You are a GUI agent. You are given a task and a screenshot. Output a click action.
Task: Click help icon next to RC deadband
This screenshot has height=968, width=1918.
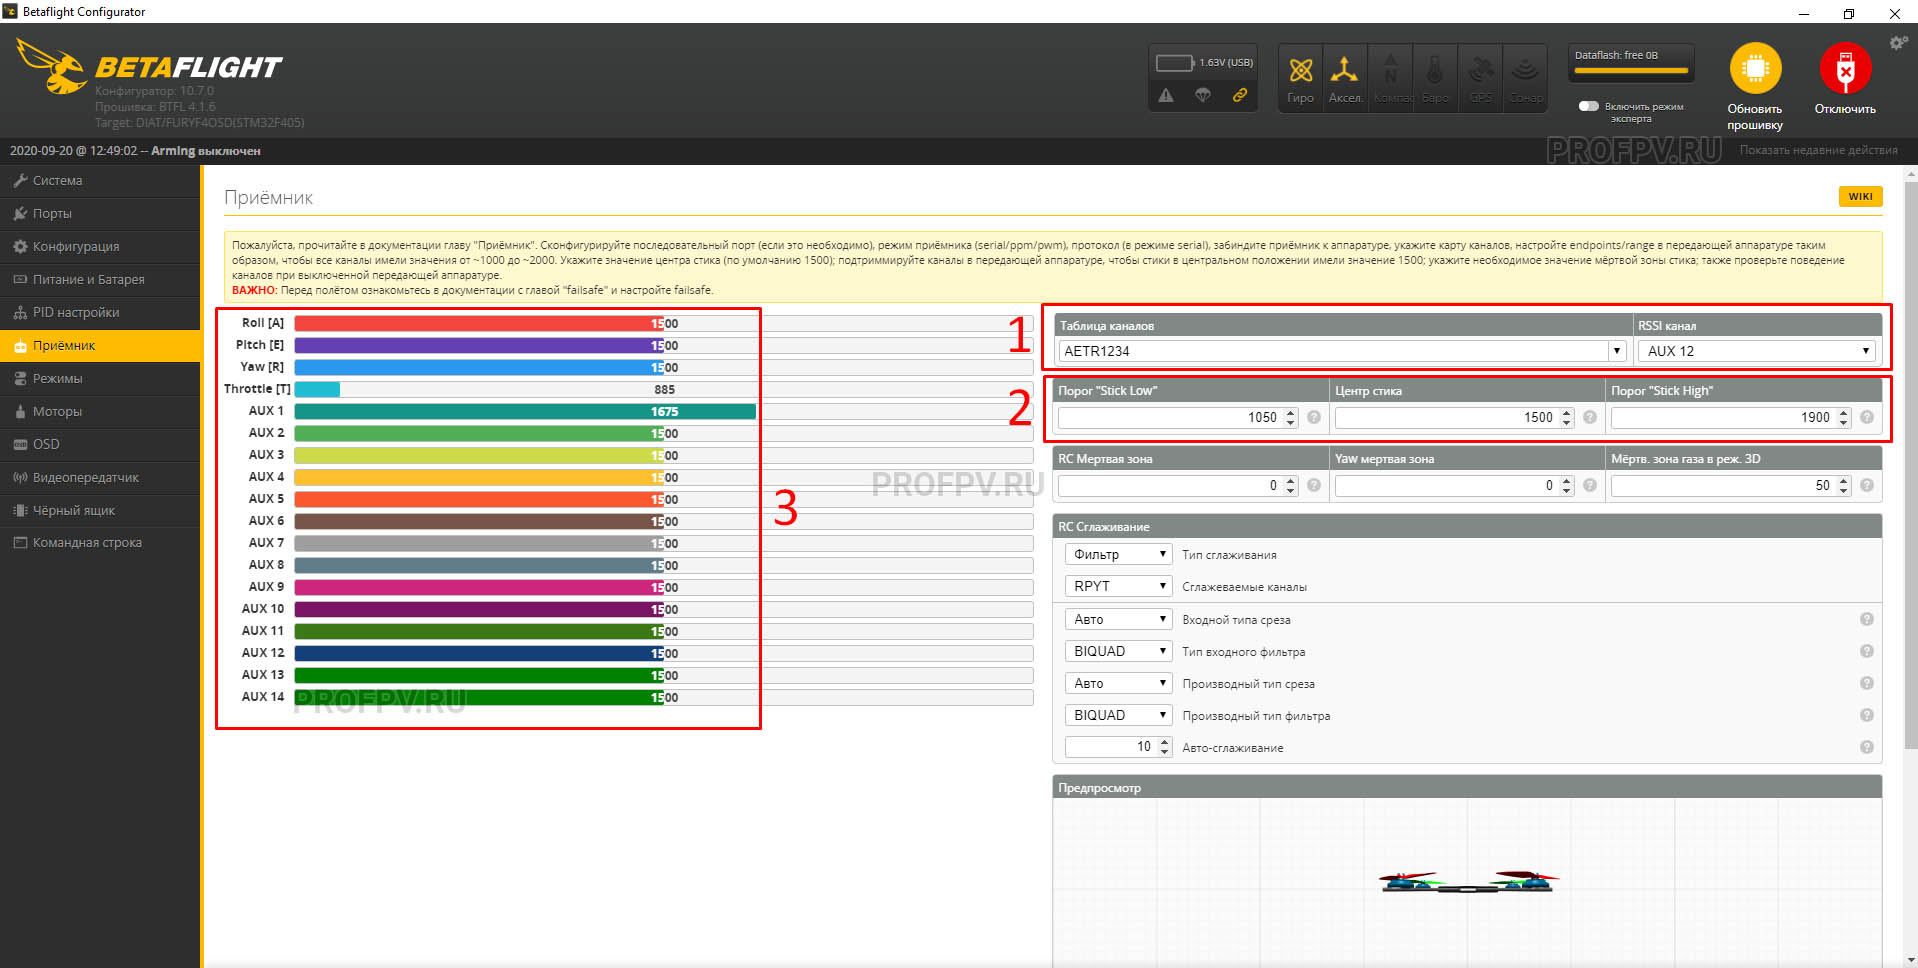[x=1314, y=485]
